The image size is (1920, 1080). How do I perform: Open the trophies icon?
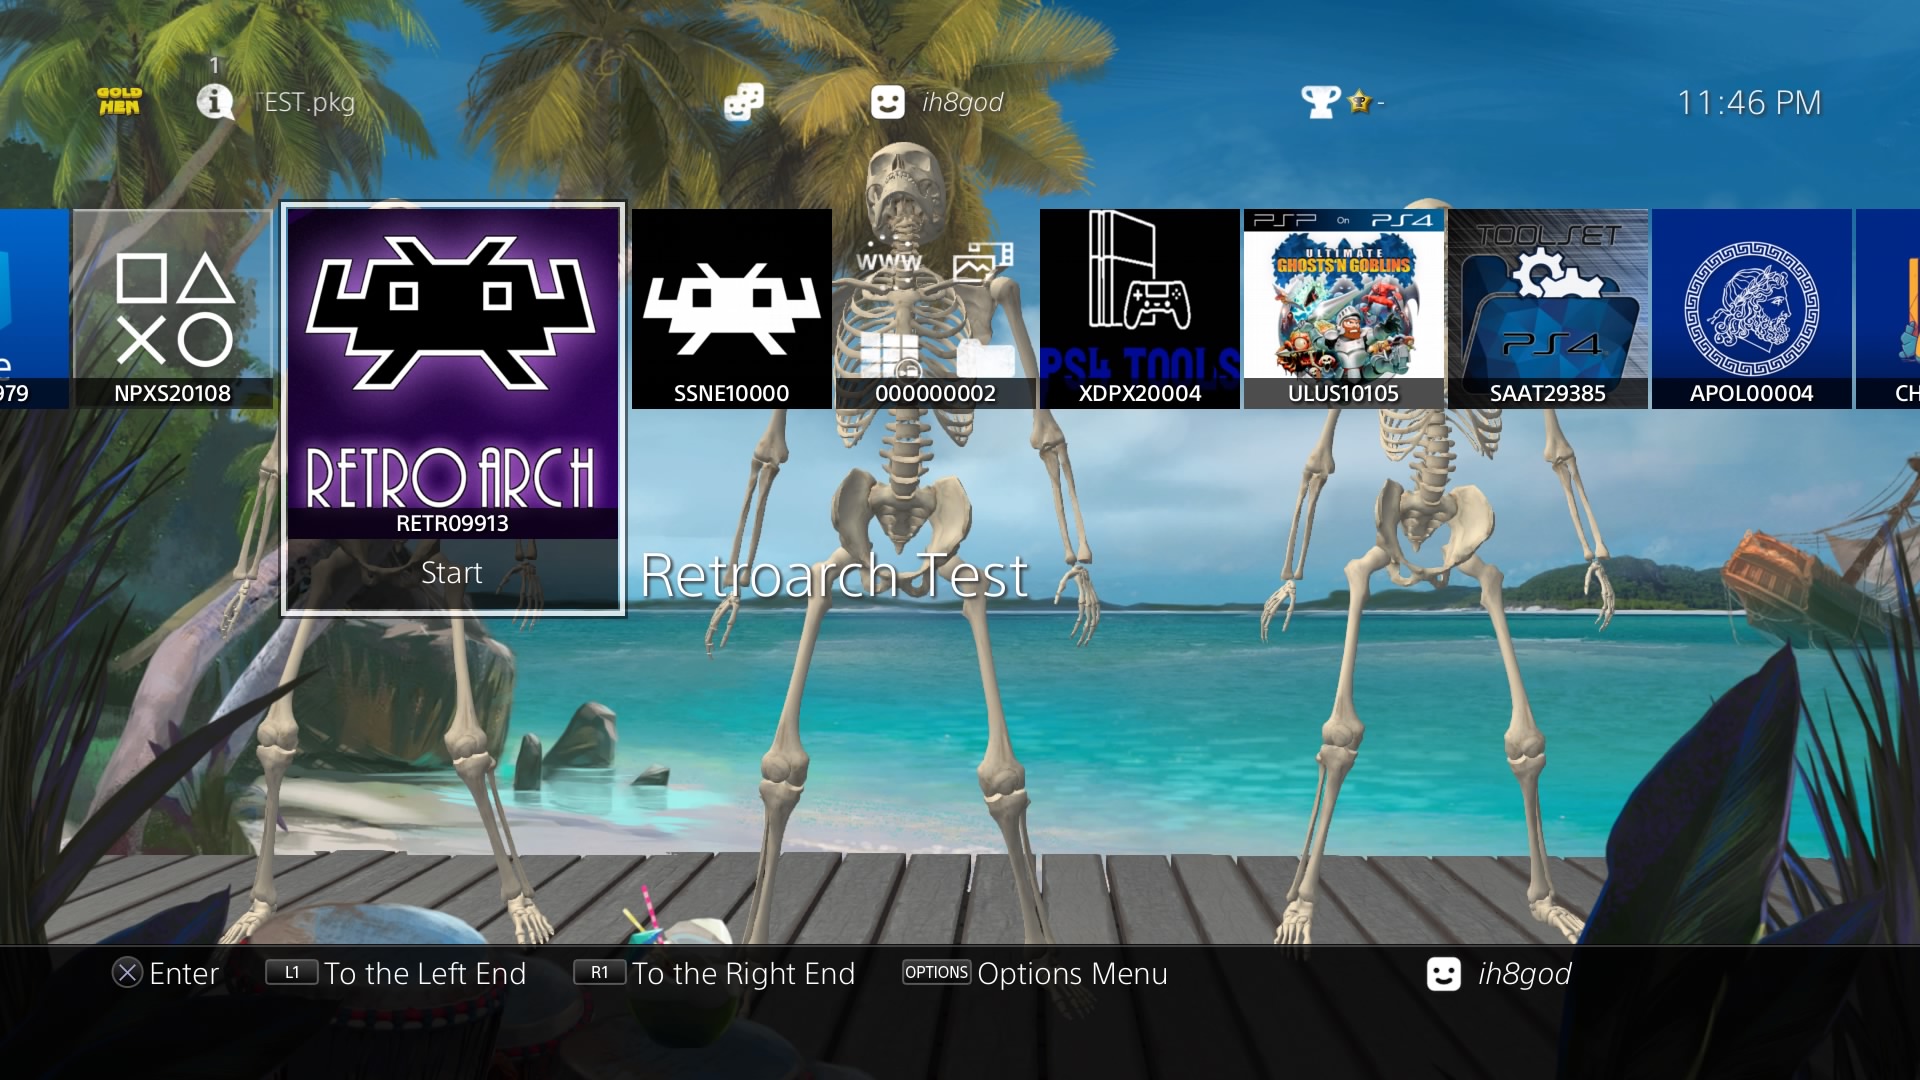pos(1320,102)
